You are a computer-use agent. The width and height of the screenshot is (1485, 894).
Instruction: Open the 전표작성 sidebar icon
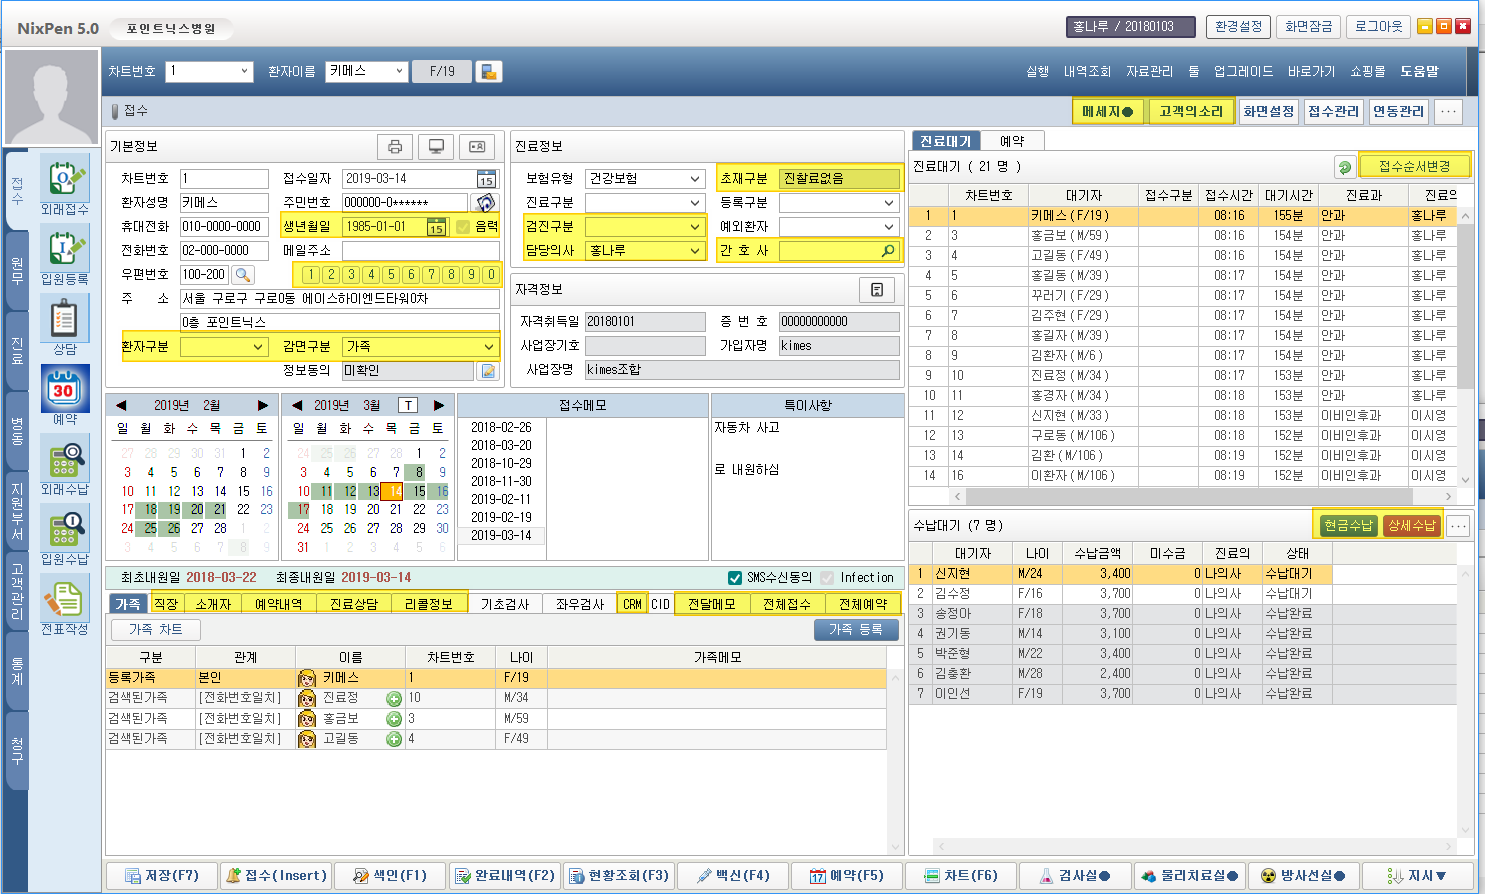tap(64, 600)
